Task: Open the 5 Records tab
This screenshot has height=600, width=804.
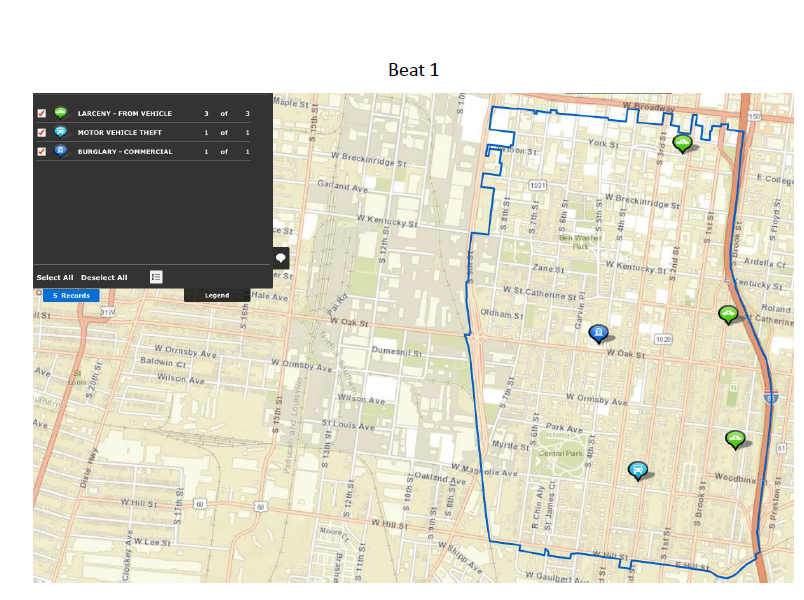Action: (71, 295)
